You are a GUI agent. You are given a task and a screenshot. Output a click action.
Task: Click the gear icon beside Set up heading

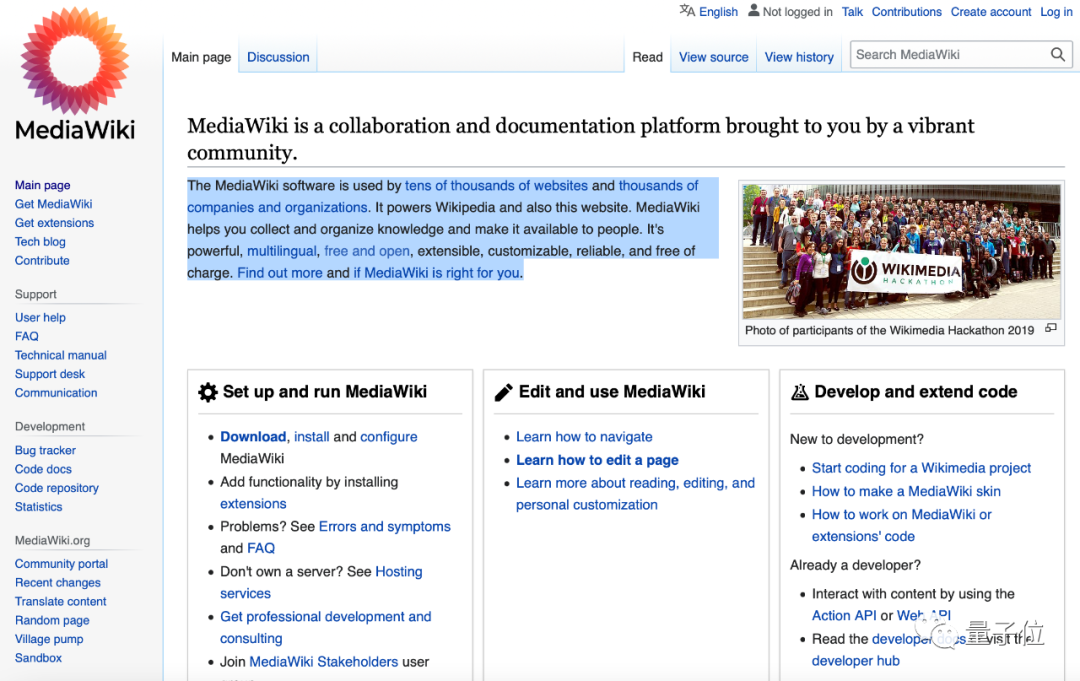click(208, 392)
